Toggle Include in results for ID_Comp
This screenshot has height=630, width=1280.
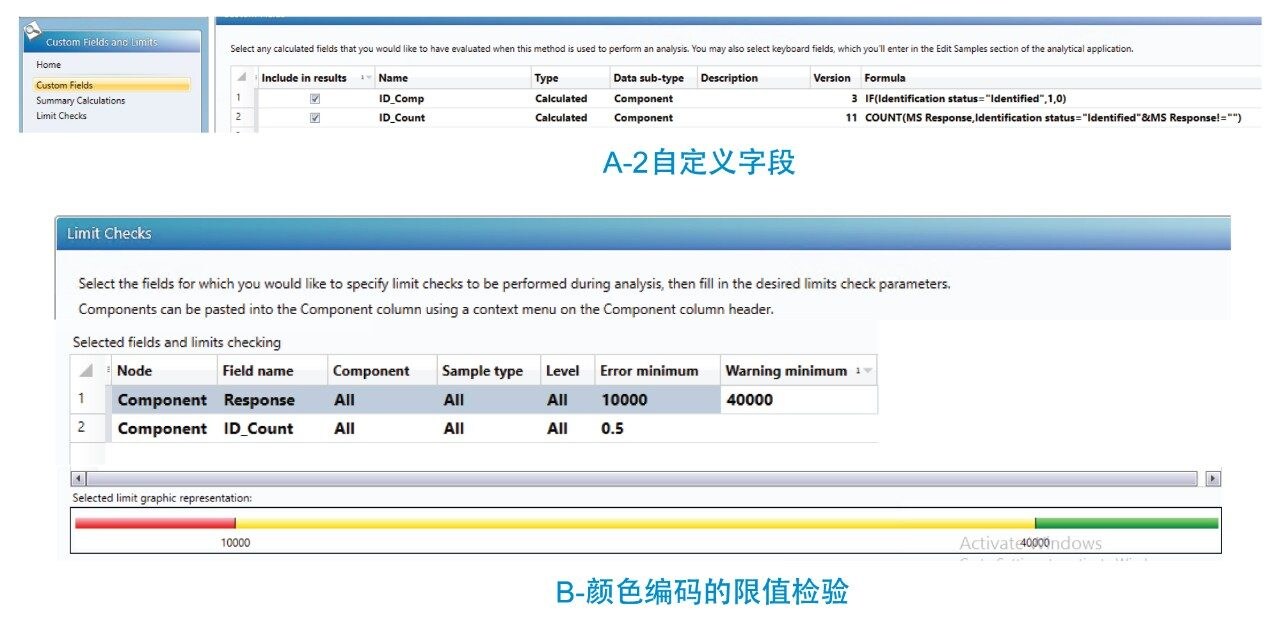click(x=315, y=99)
